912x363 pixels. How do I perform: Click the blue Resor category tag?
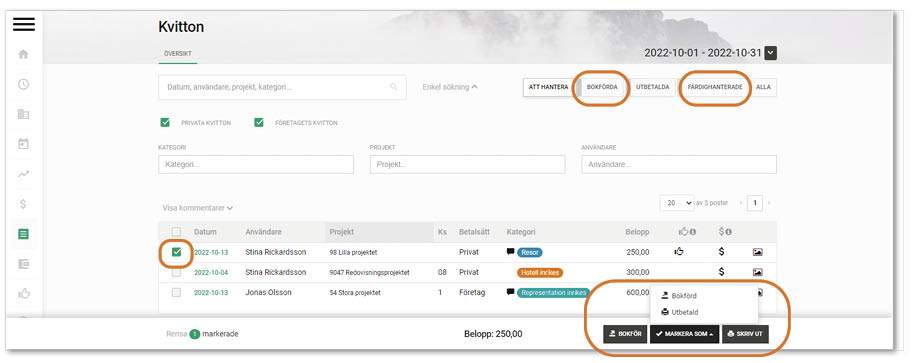(x=530, y=252)
